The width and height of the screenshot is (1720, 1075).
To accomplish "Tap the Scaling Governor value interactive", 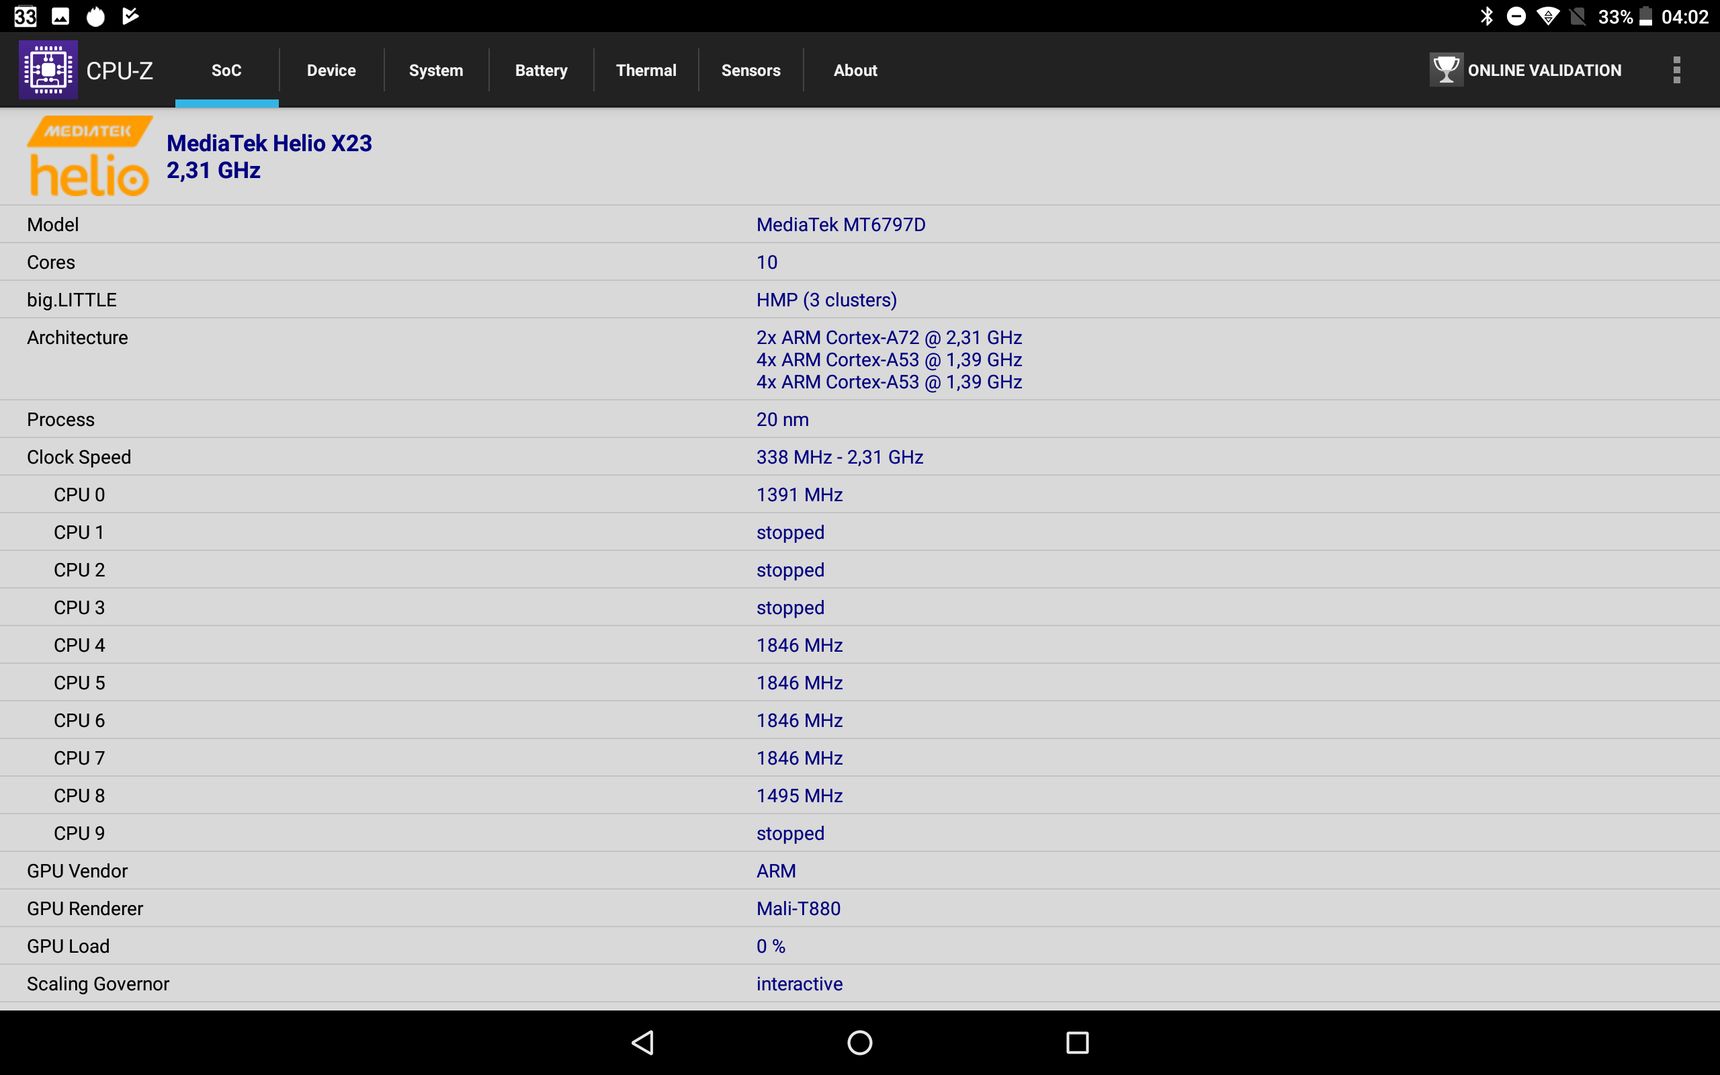I will [800, 984].
